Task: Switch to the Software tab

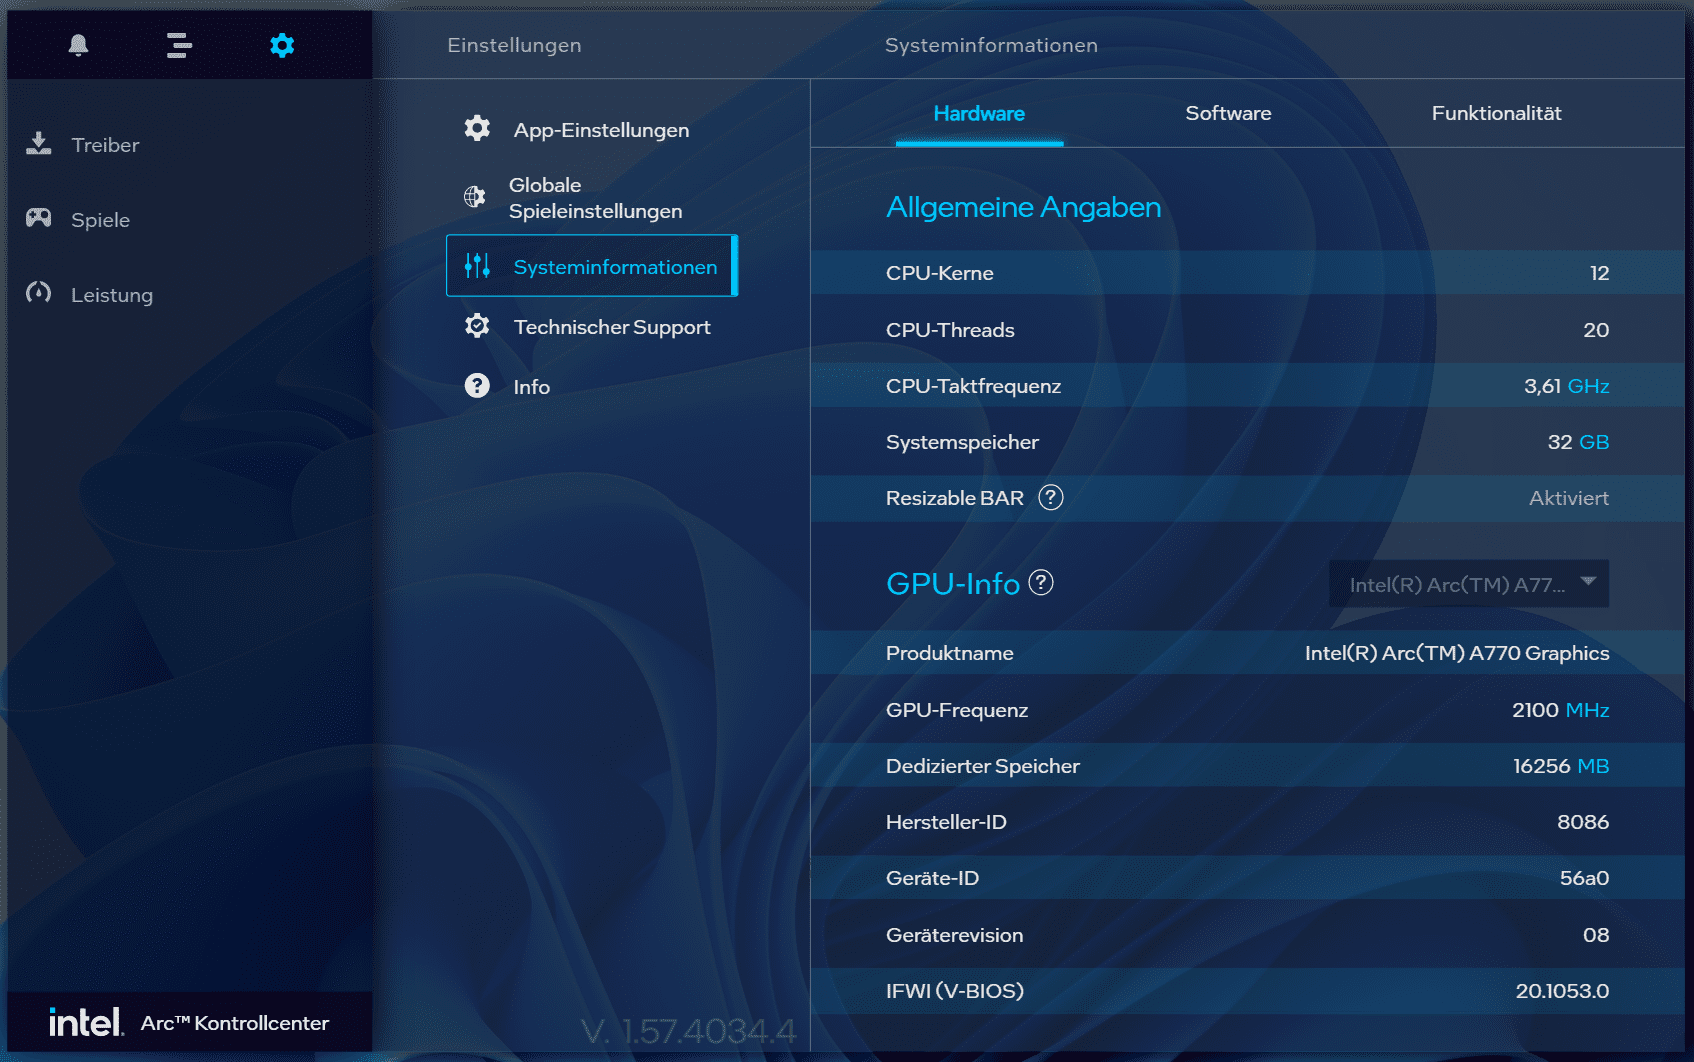Action: click(x=1228, y=114)
